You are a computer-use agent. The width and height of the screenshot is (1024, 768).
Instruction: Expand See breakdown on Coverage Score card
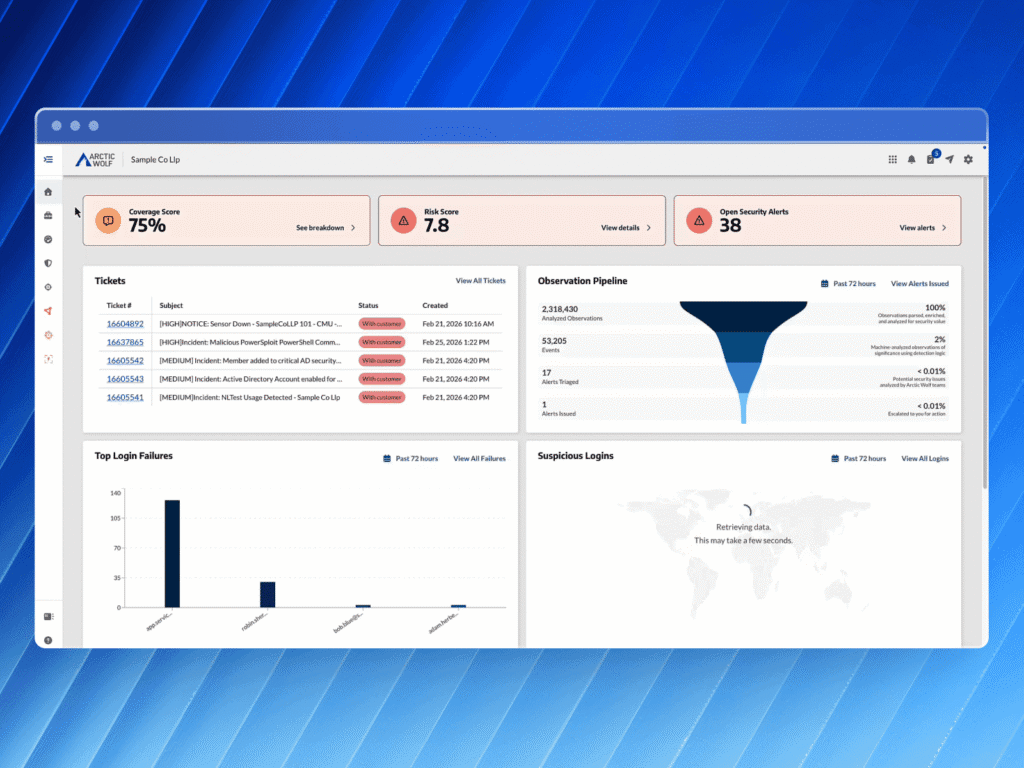click(x=326, y=228)
